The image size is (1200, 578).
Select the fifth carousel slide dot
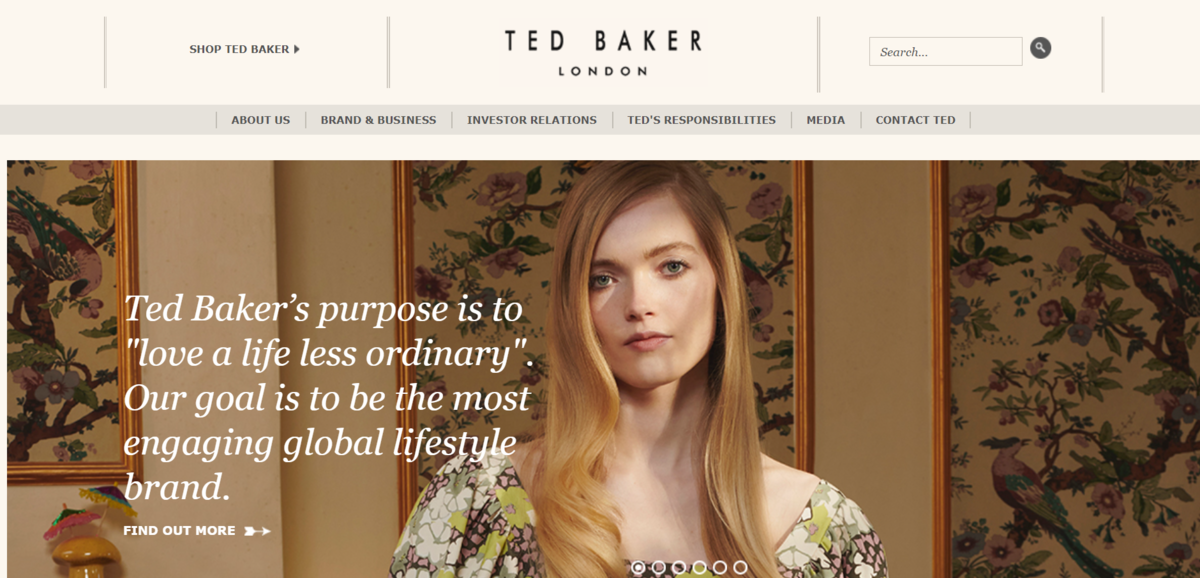click(x=720, y=567)
